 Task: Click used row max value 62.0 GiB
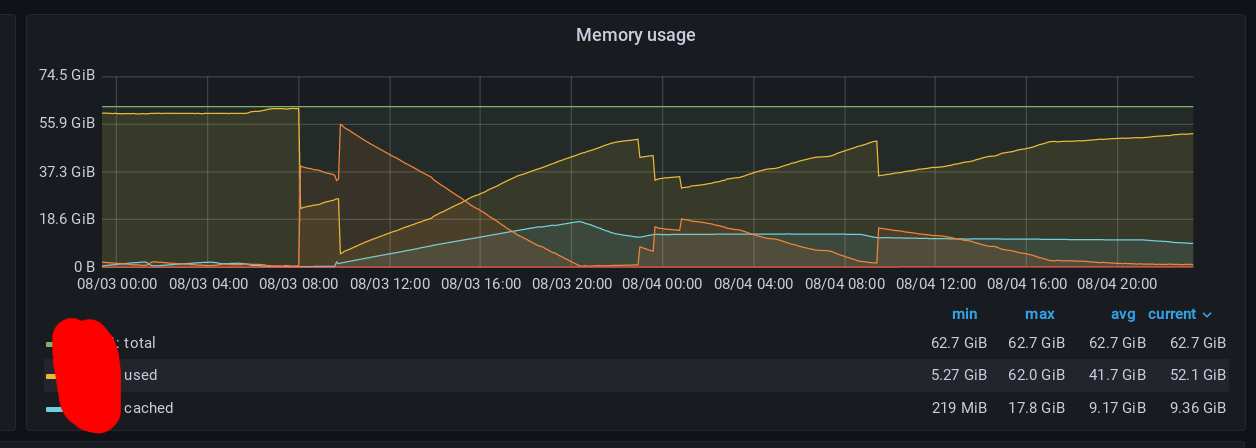click(1037, 375)
